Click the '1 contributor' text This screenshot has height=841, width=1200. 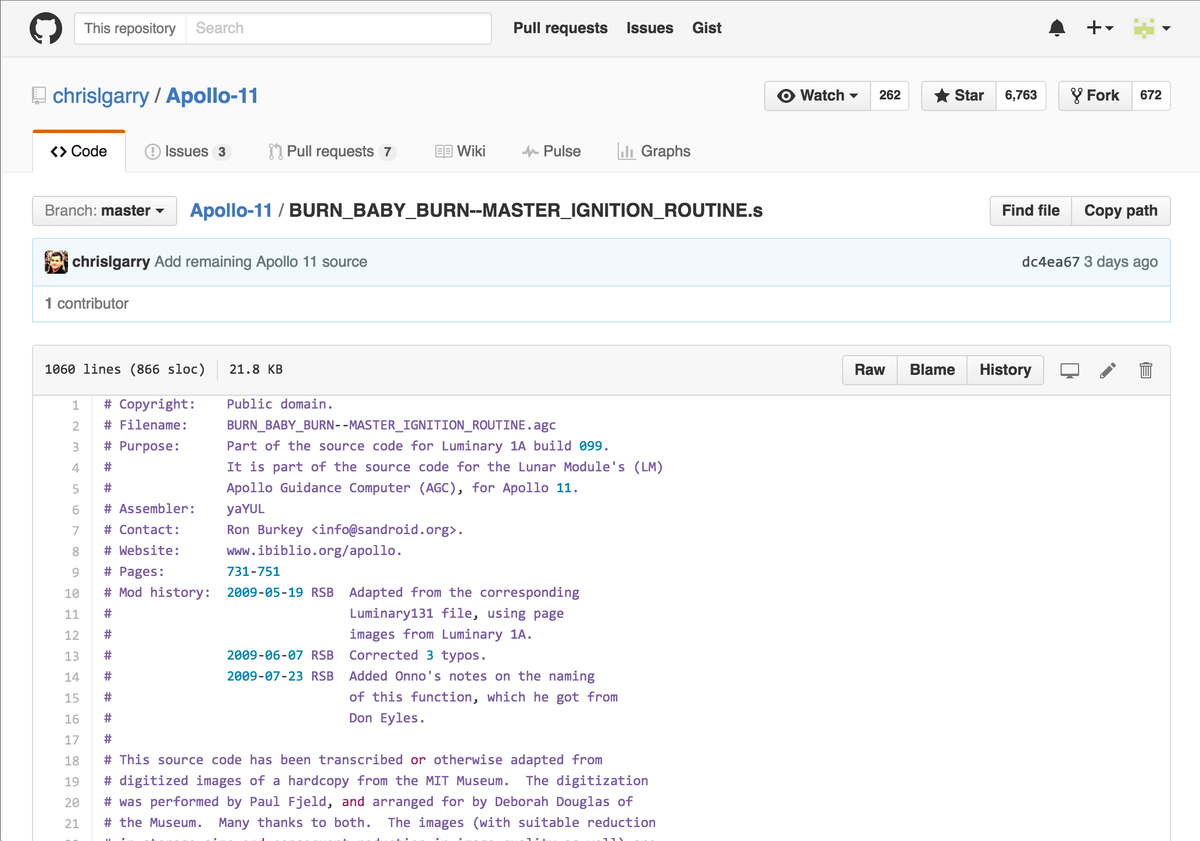tap(87, 303)
